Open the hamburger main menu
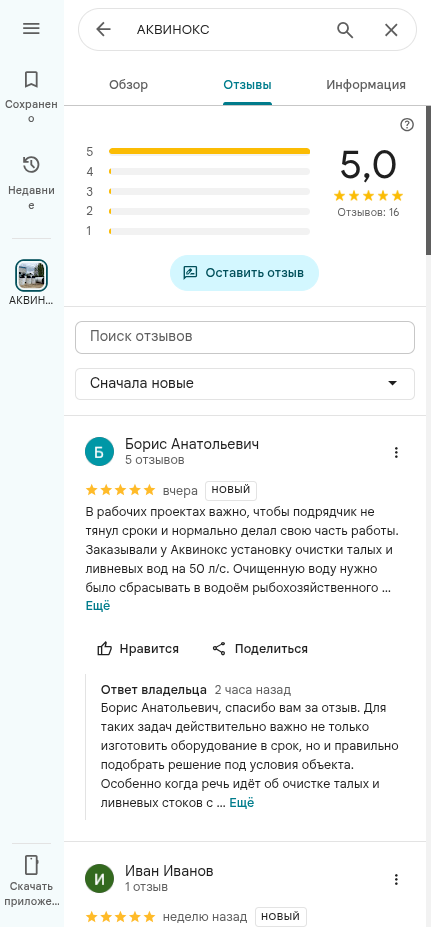431x927 pixels. click(x=31, y=28)
